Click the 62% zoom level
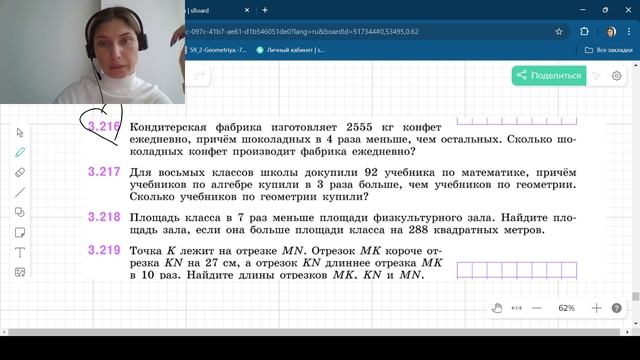 tap(567, 308)
